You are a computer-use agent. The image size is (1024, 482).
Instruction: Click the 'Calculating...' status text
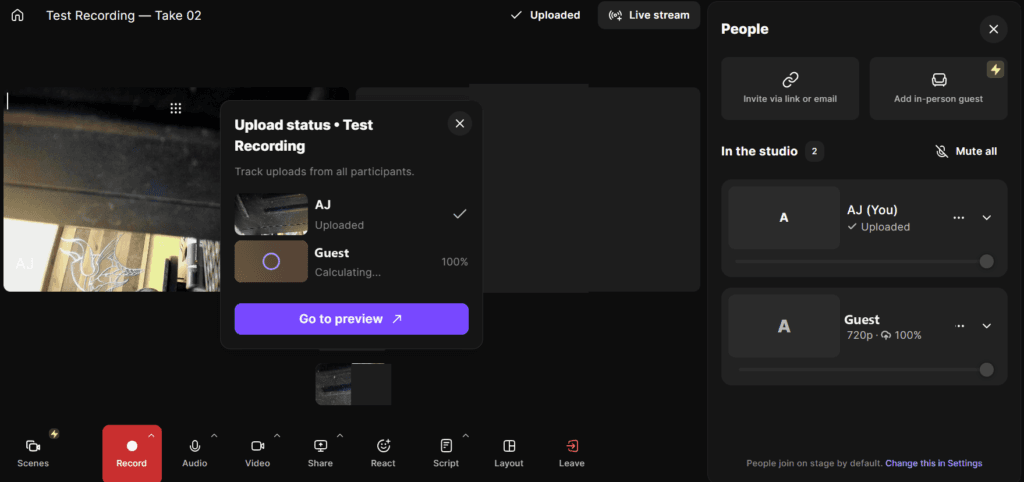(x=347, y=272)
